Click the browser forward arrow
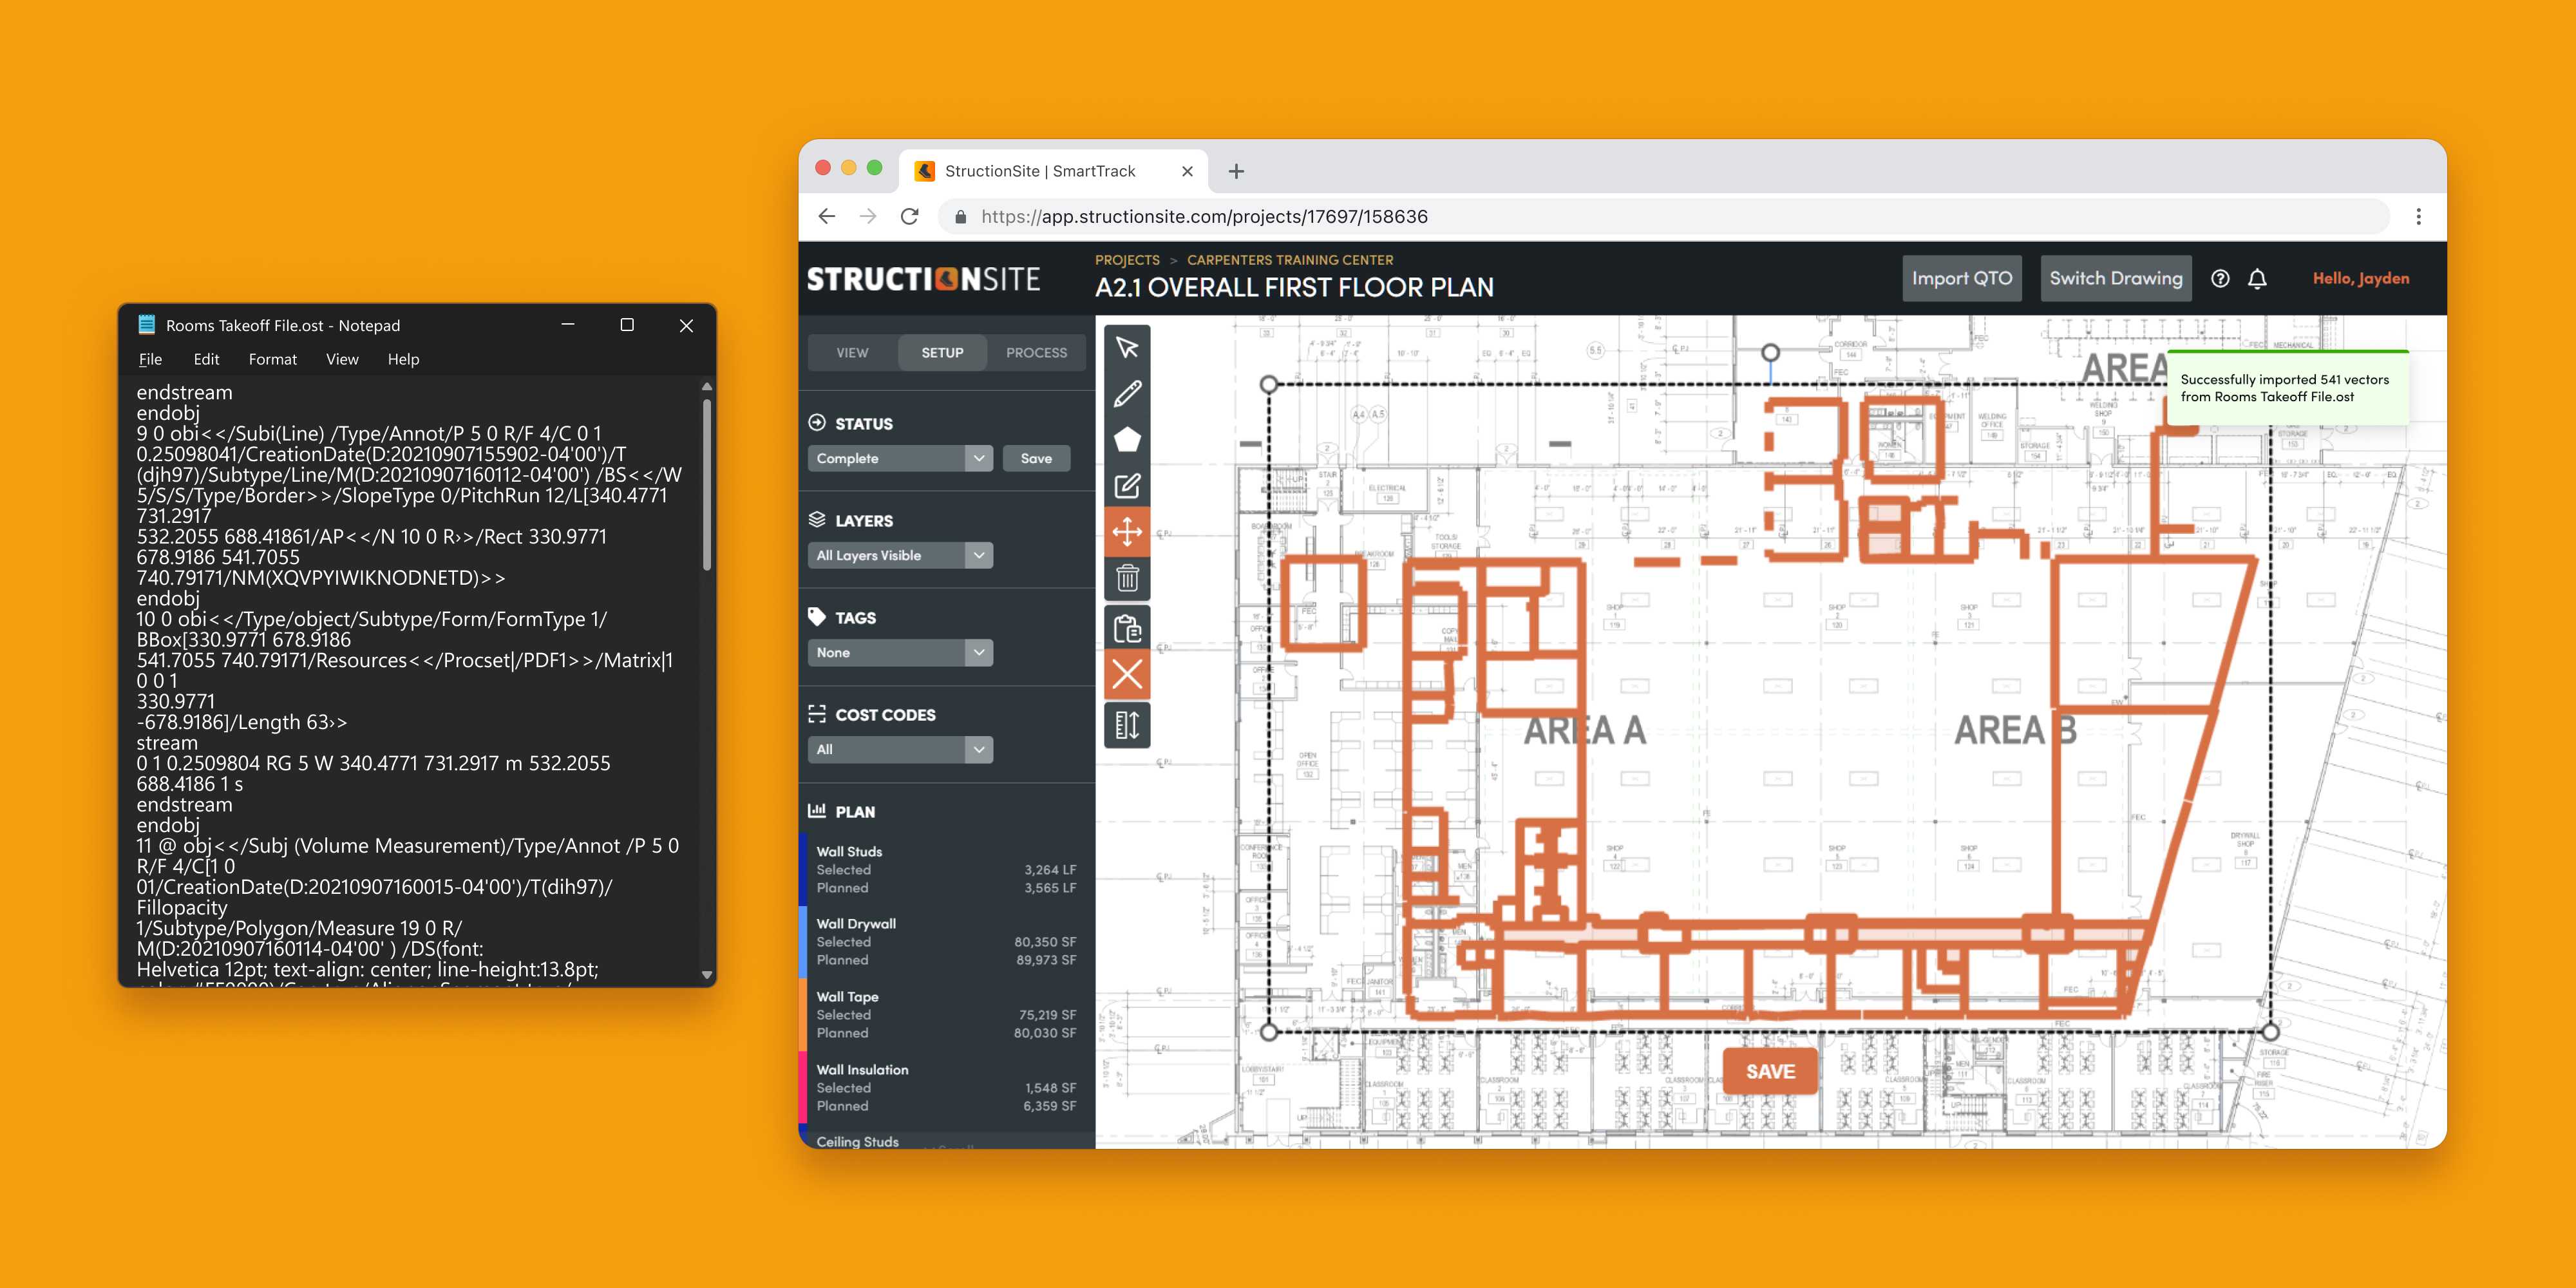Viewport: 2576px width, 1288px height. (x=867, y=216)
